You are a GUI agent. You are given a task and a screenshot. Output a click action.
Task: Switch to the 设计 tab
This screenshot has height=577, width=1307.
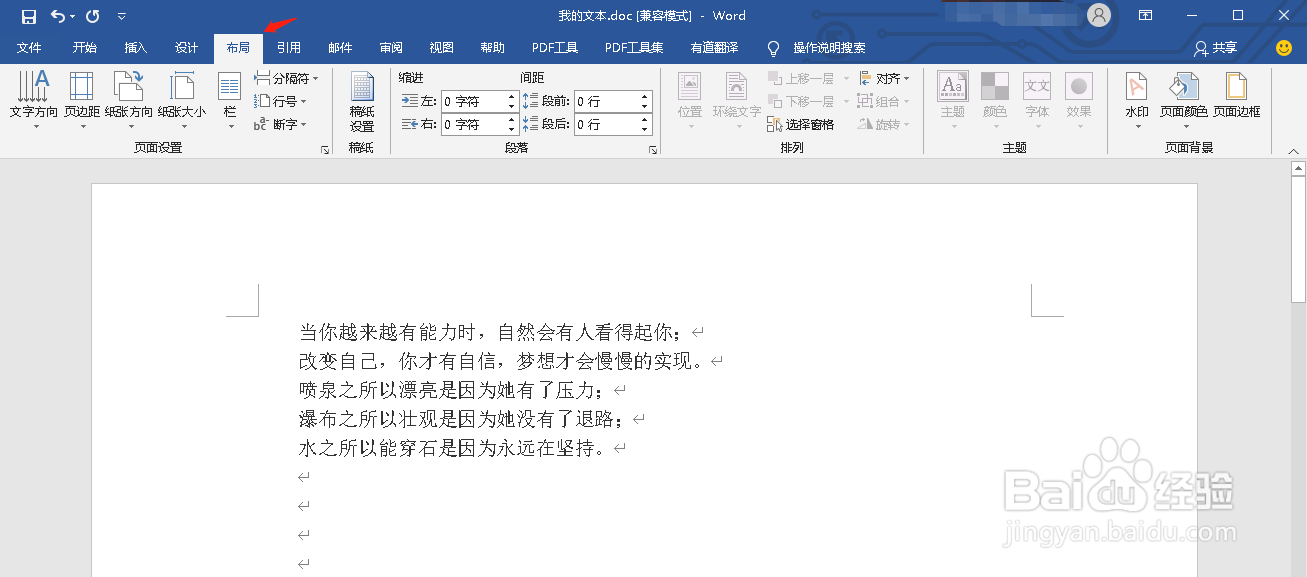coord(187,48)
